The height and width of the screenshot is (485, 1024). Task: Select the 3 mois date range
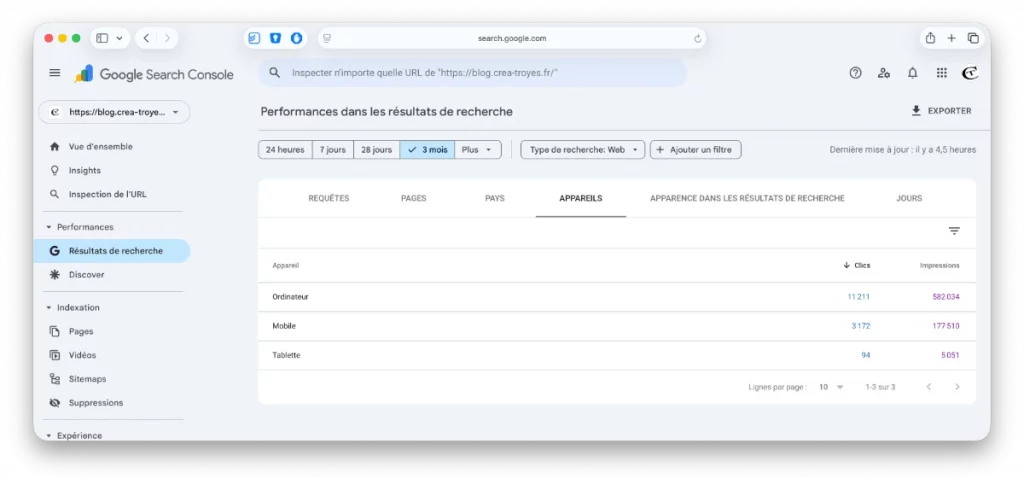coord(427,149)
